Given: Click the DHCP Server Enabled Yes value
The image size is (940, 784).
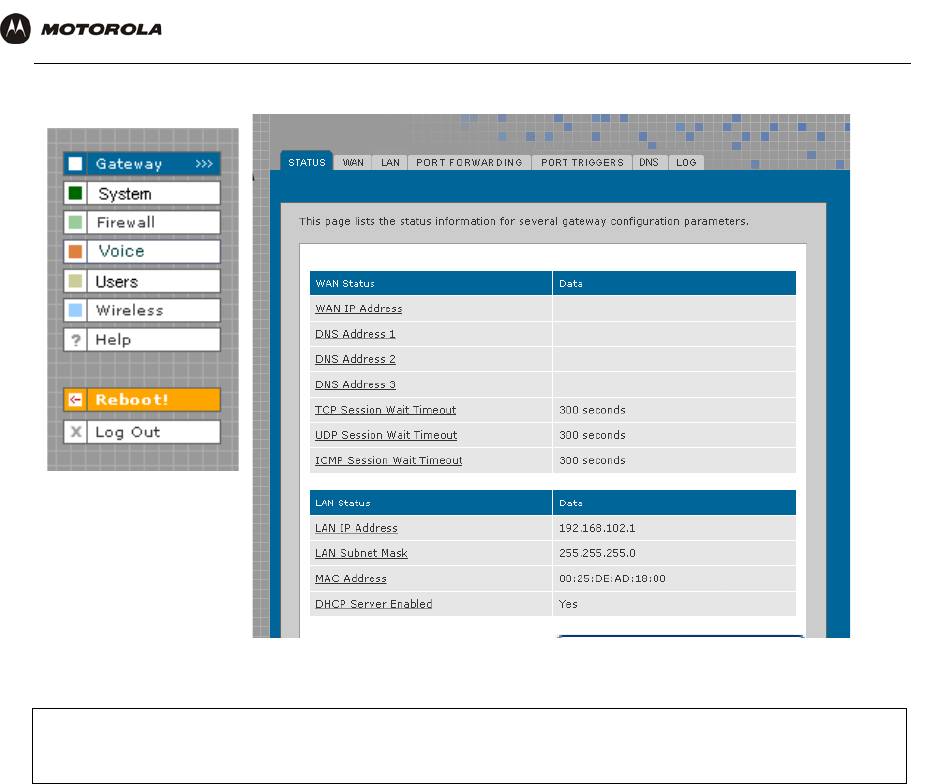Looking at the screenshot, I should click(x=568, y=604).
